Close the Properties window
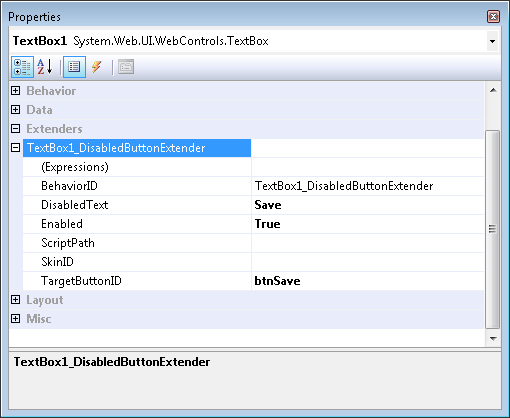The image size is (510, 418). point(493,16)
